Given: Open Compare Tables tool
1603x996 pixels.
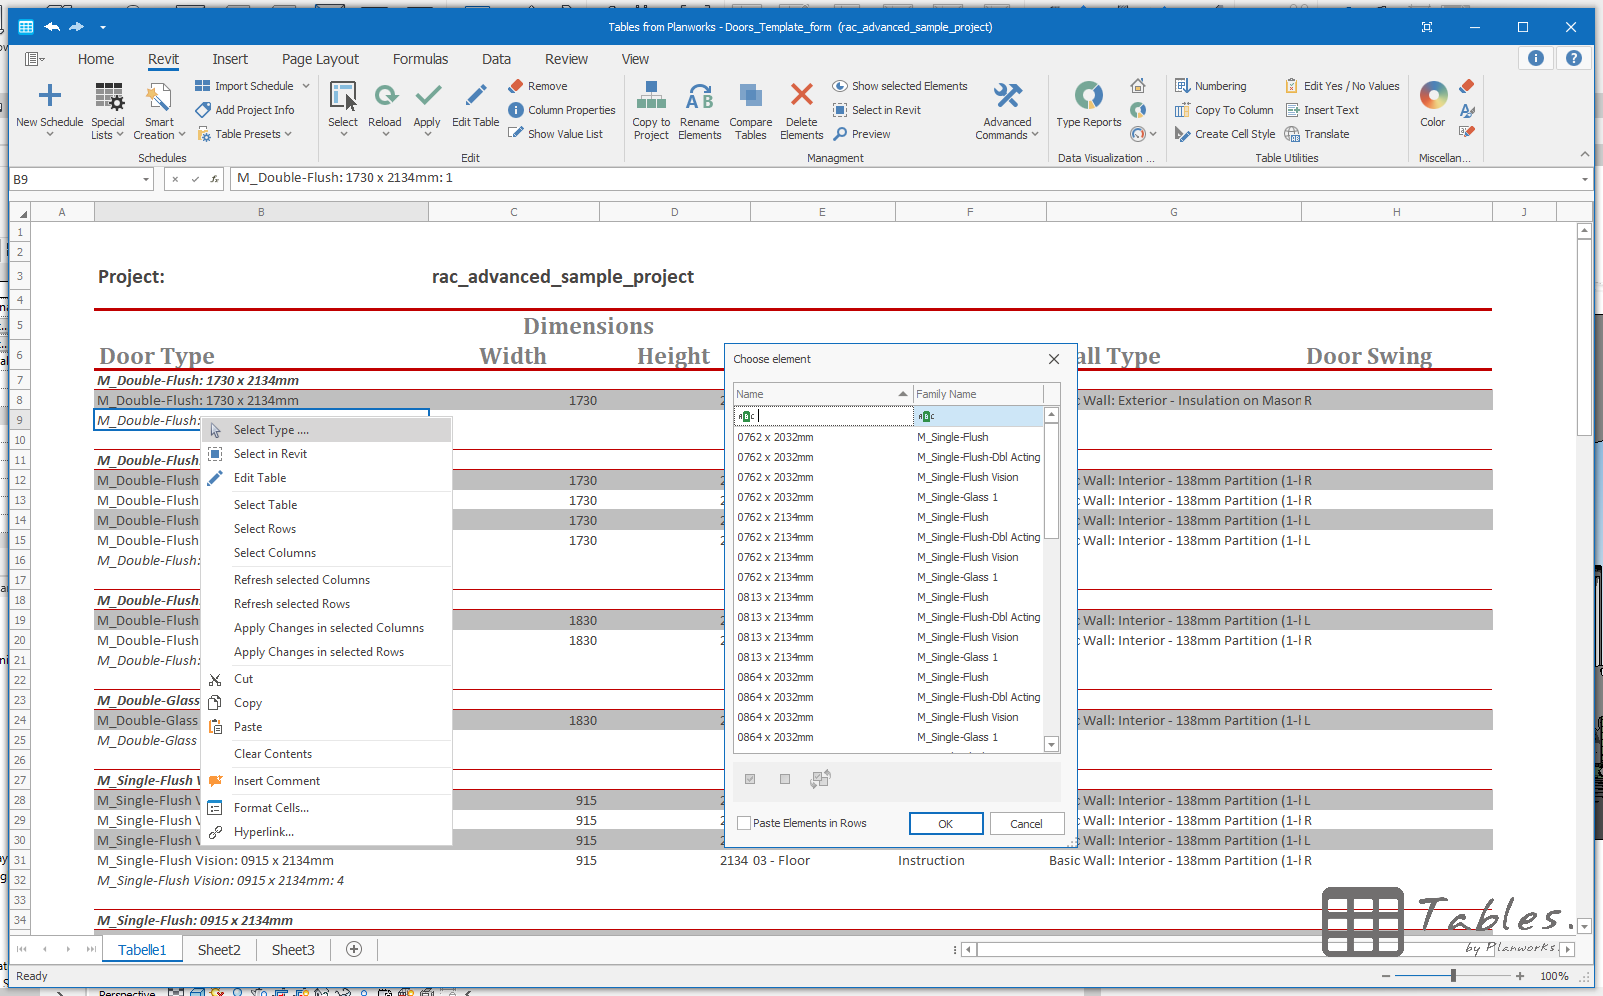Looking at the screenshot, I should point(750,96).
